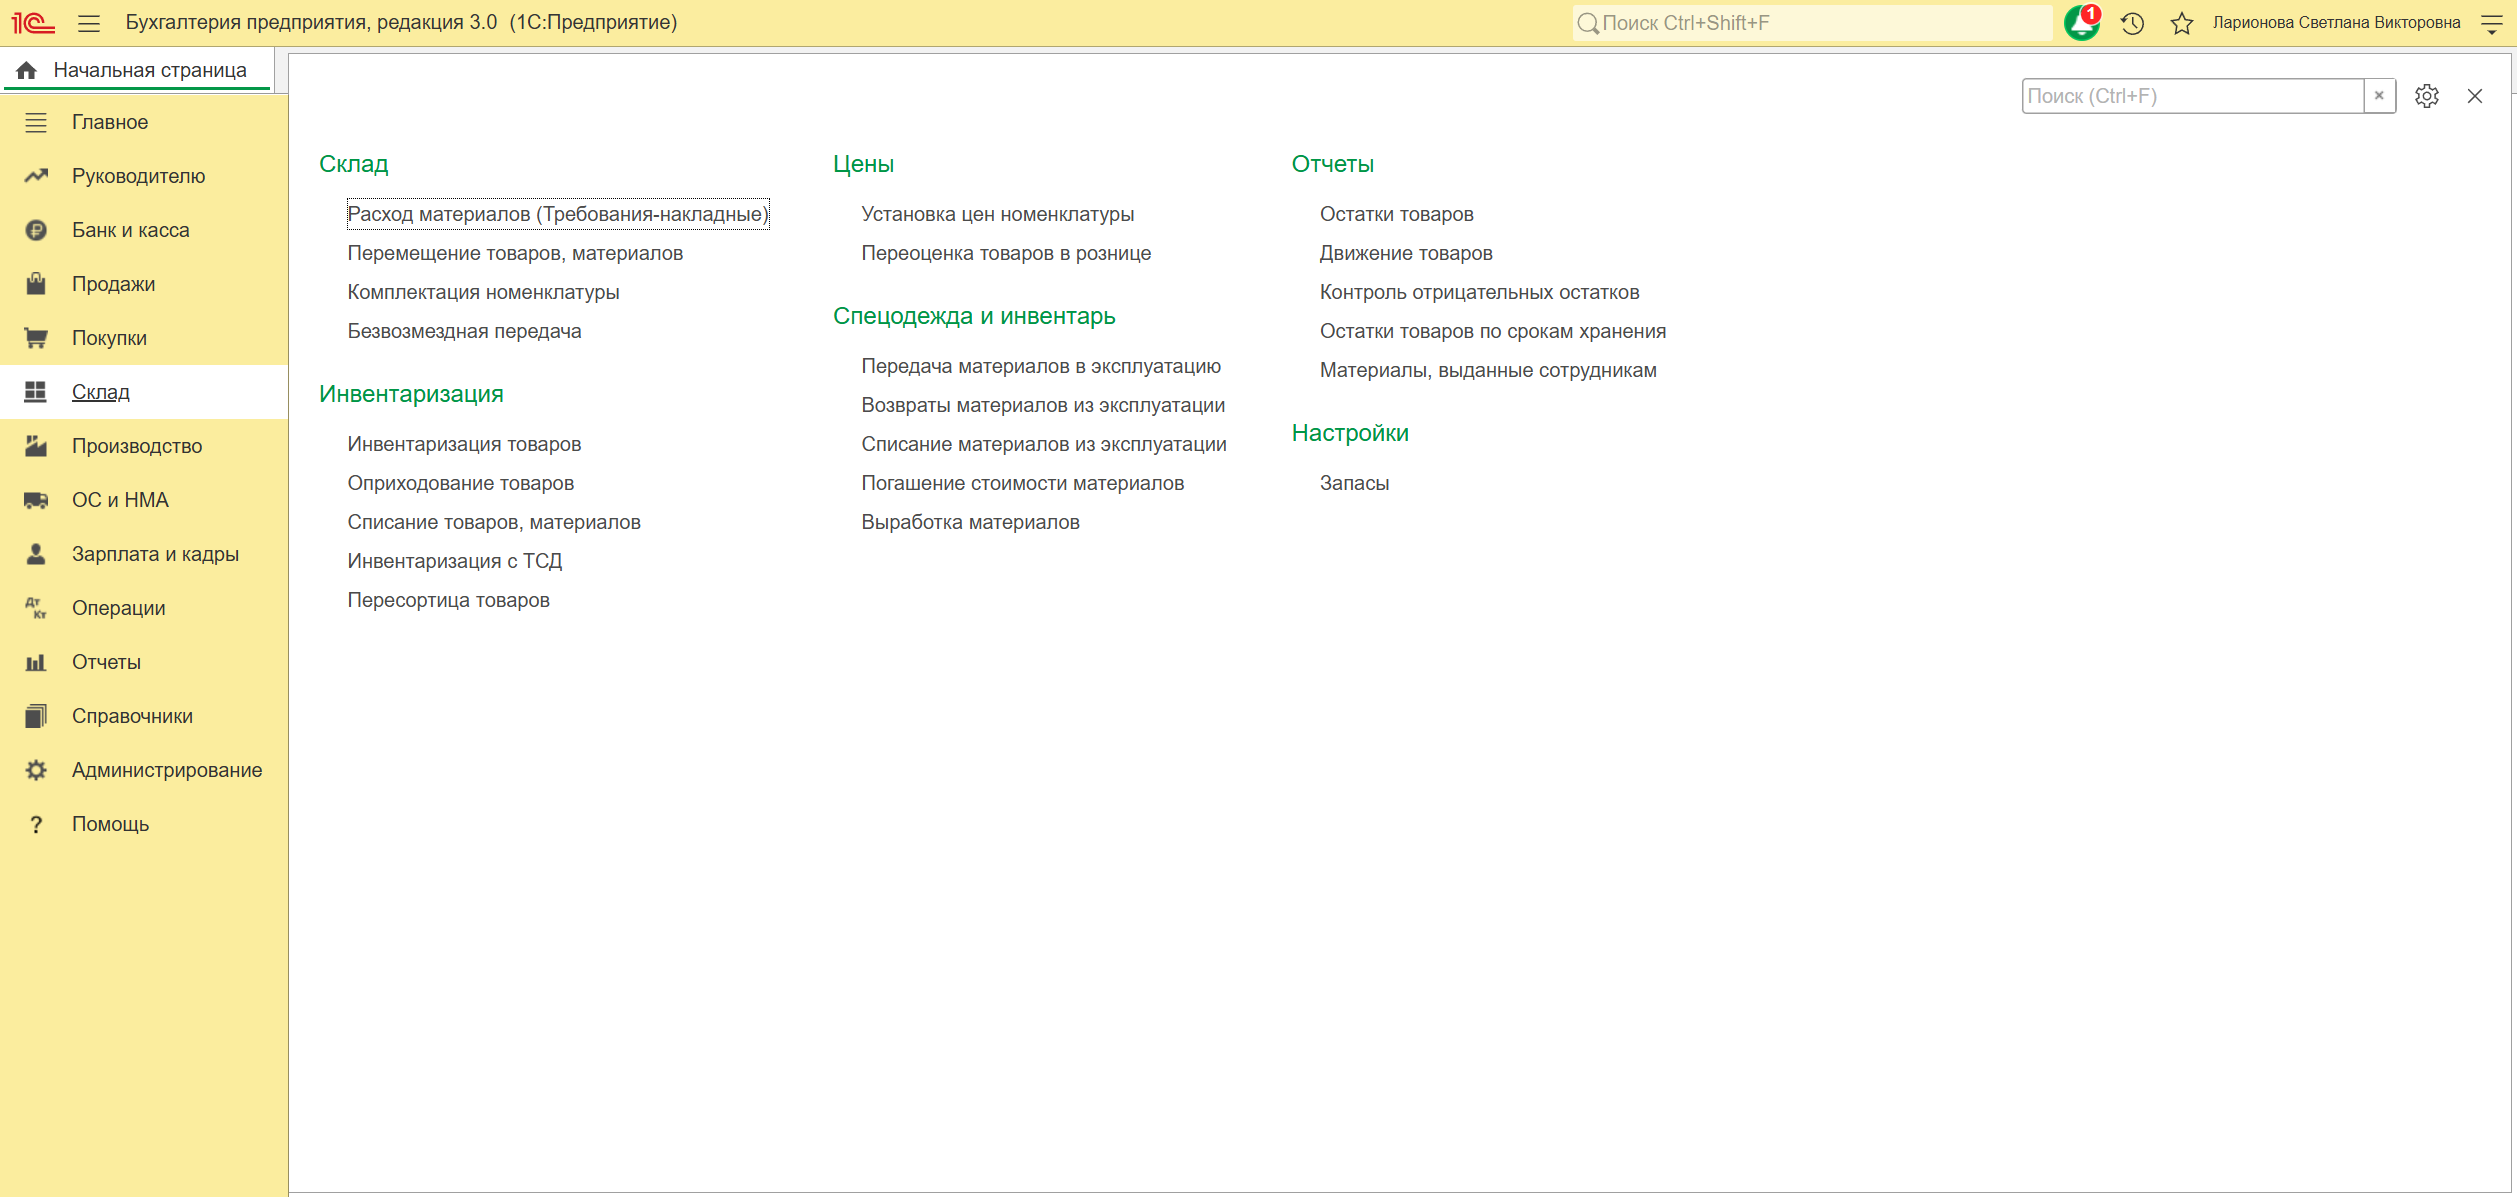Open Безвозмездная передача

point(464,331)
